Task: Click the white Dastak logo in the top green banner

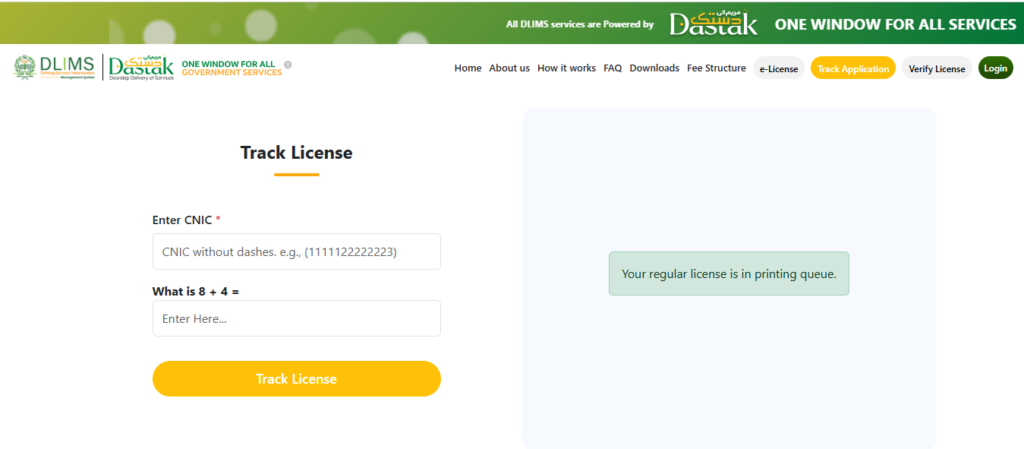Action: point(713,24)
